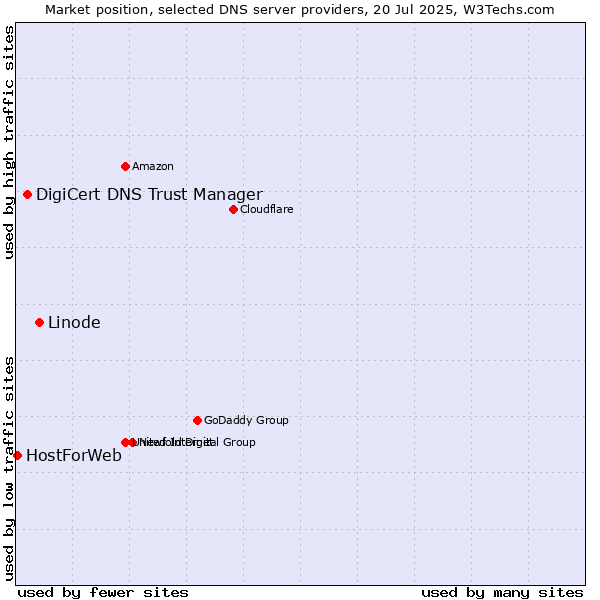Select the GoDaddy Group label
Viewport: 600px width, 600px height.
(246, 420)
